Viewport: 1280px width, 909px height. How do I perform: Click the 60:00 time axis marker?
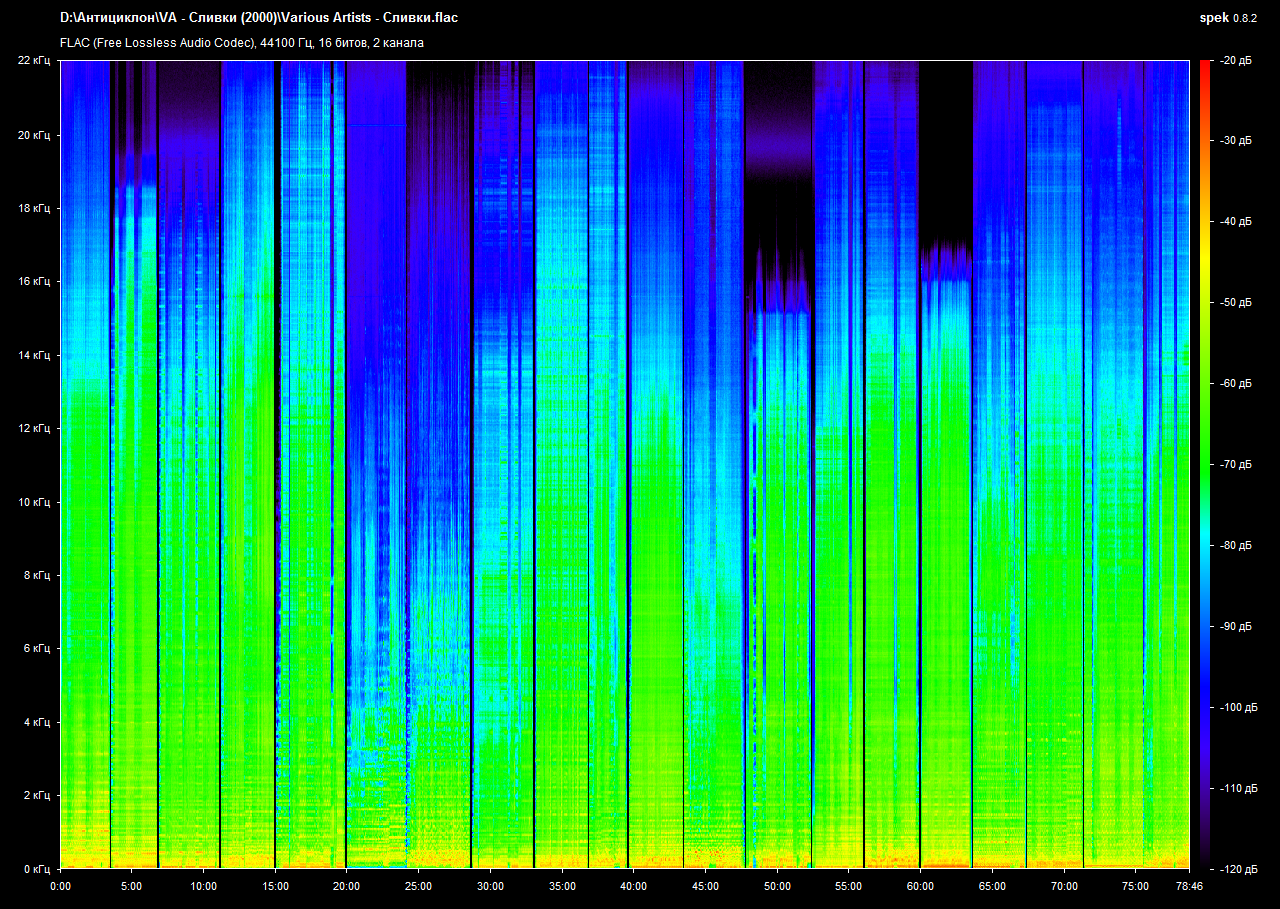click(920, 886)
